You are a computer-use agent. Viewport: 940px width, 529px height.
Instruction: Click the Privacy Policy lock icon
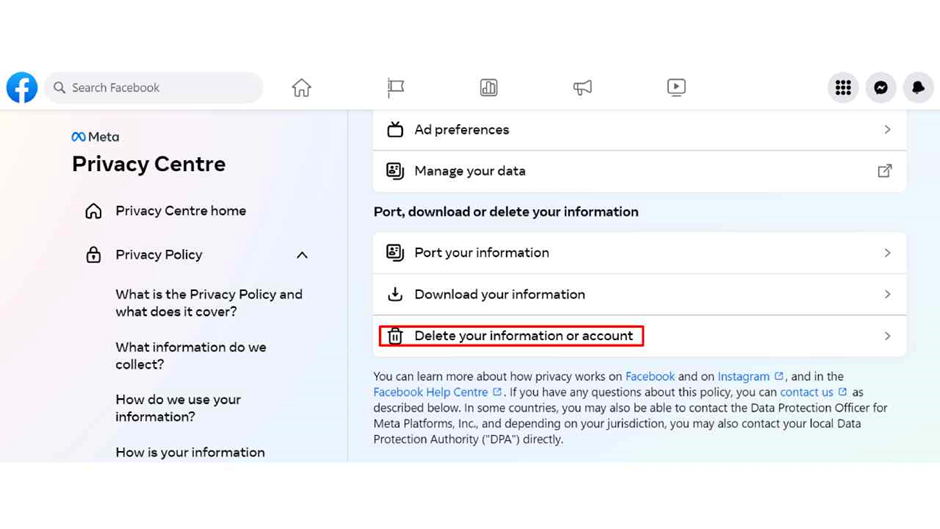coord(94,255)
